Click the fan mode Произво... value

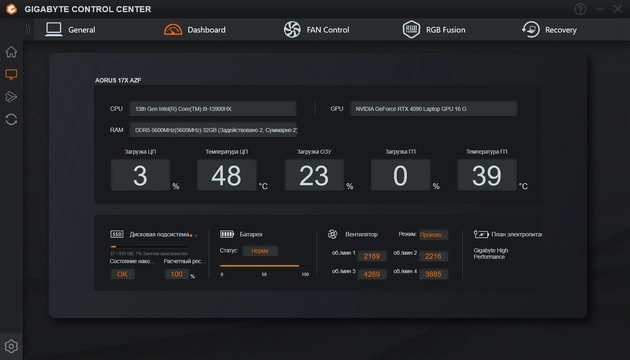[x=434, y=235]
